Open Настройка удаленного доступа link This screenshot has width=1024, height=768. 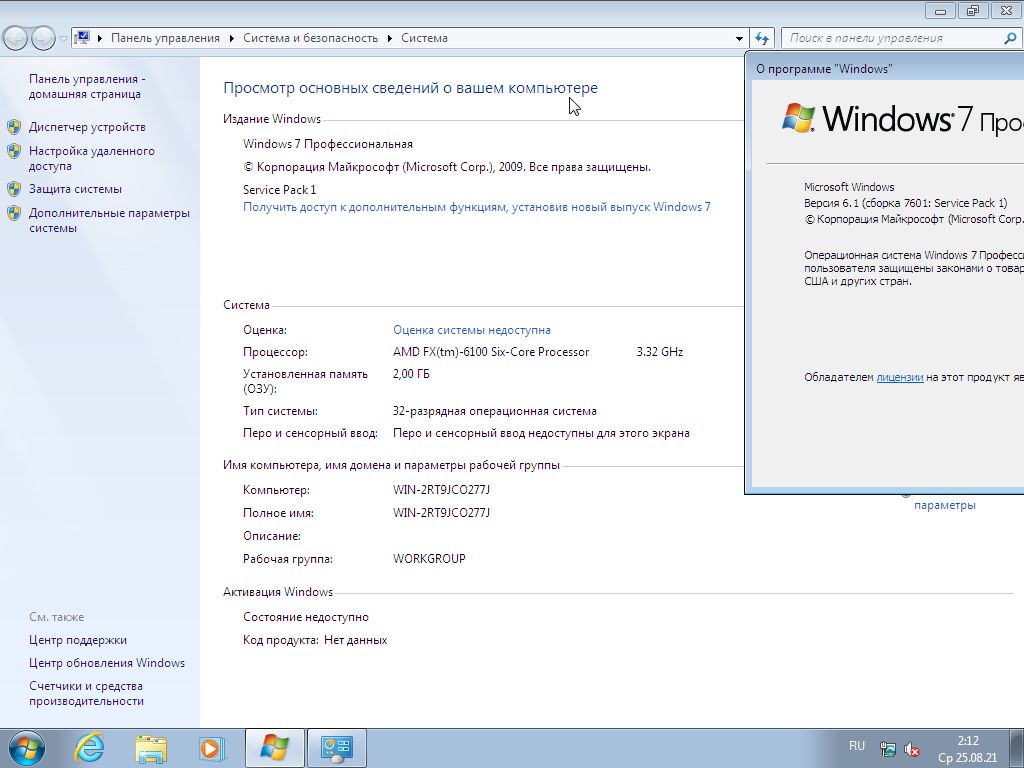91,158
